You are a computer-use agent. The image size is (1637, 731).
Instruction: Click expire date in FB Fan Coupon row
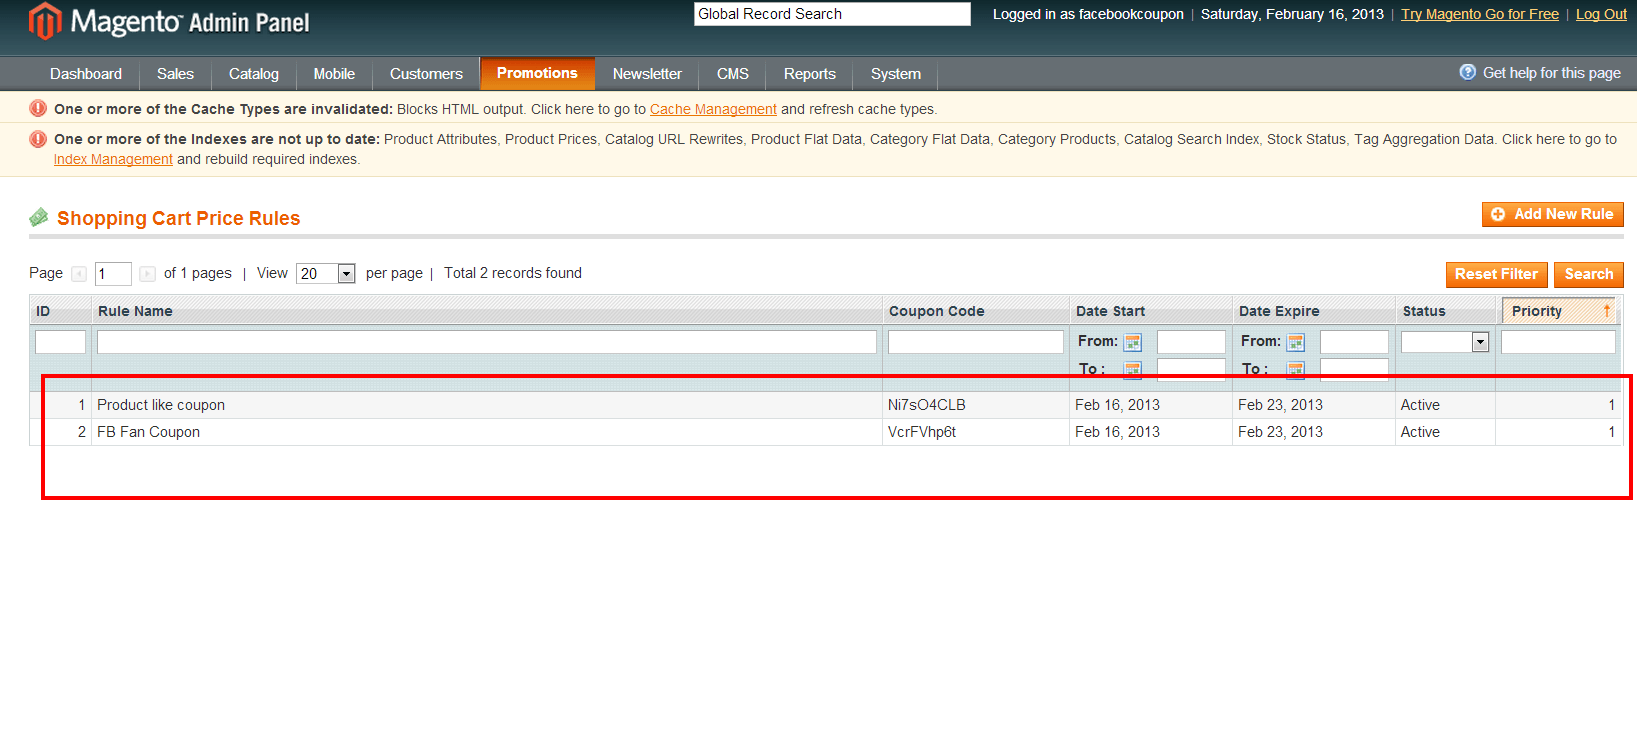tap(1280, 432)
